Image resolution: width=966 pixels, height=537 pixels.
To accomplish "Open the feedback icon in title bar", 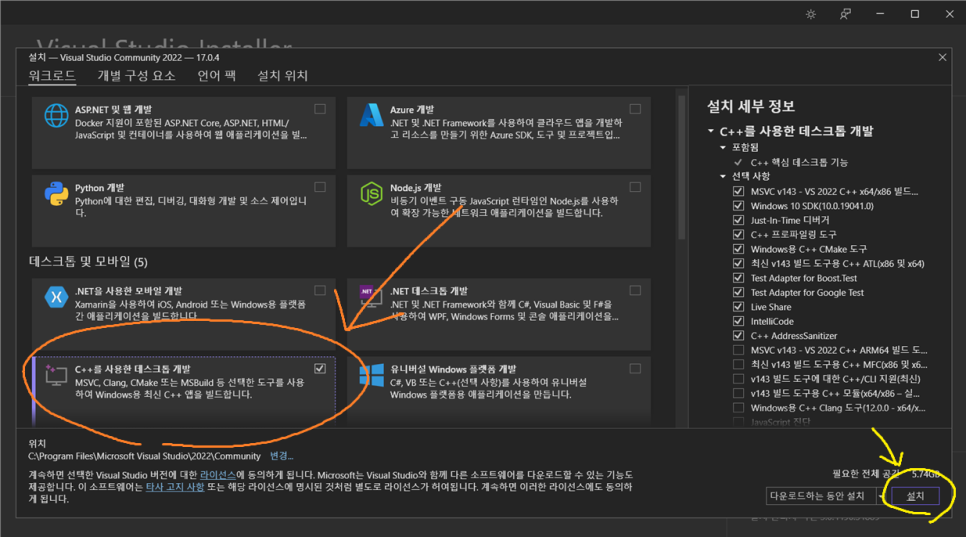I will pyautogui.click(x=845, y=14).
